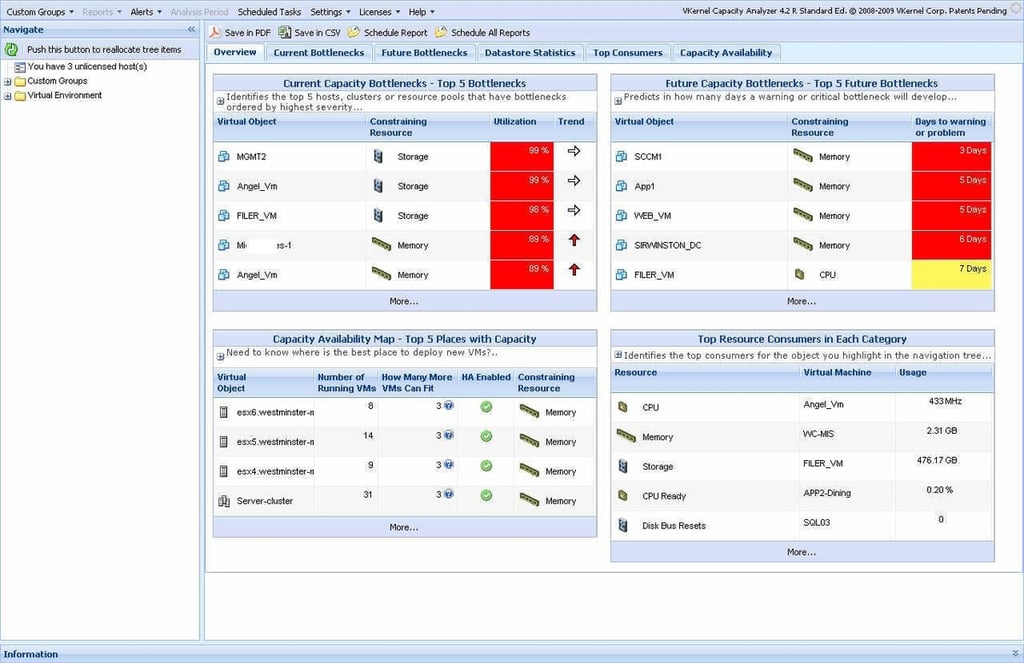Click the yellow 7 Days cell for FILER_VM
1024x663 pixels.
click(952, 274)
